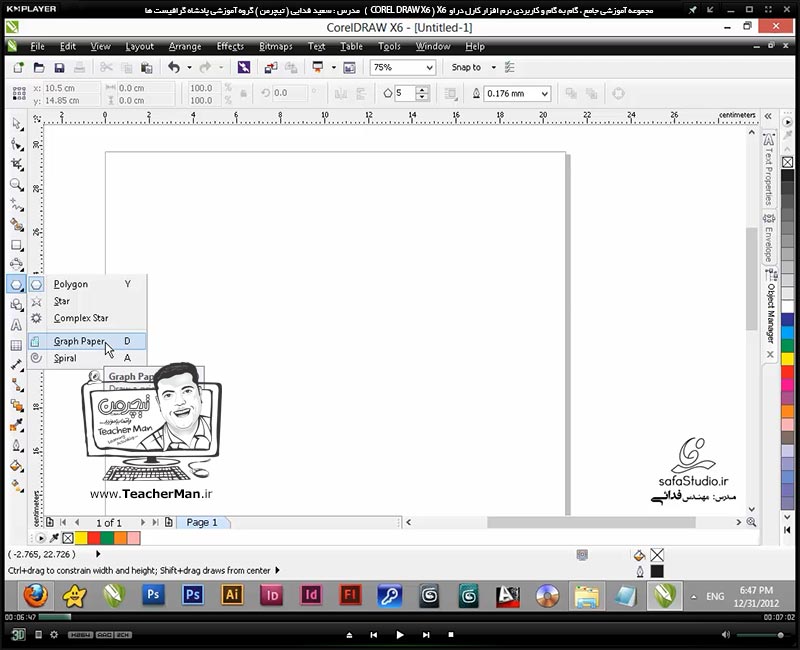The height and width of the screenshot is (650, 800).
Task: Open the Effects menu
Action: coord(230,46)
